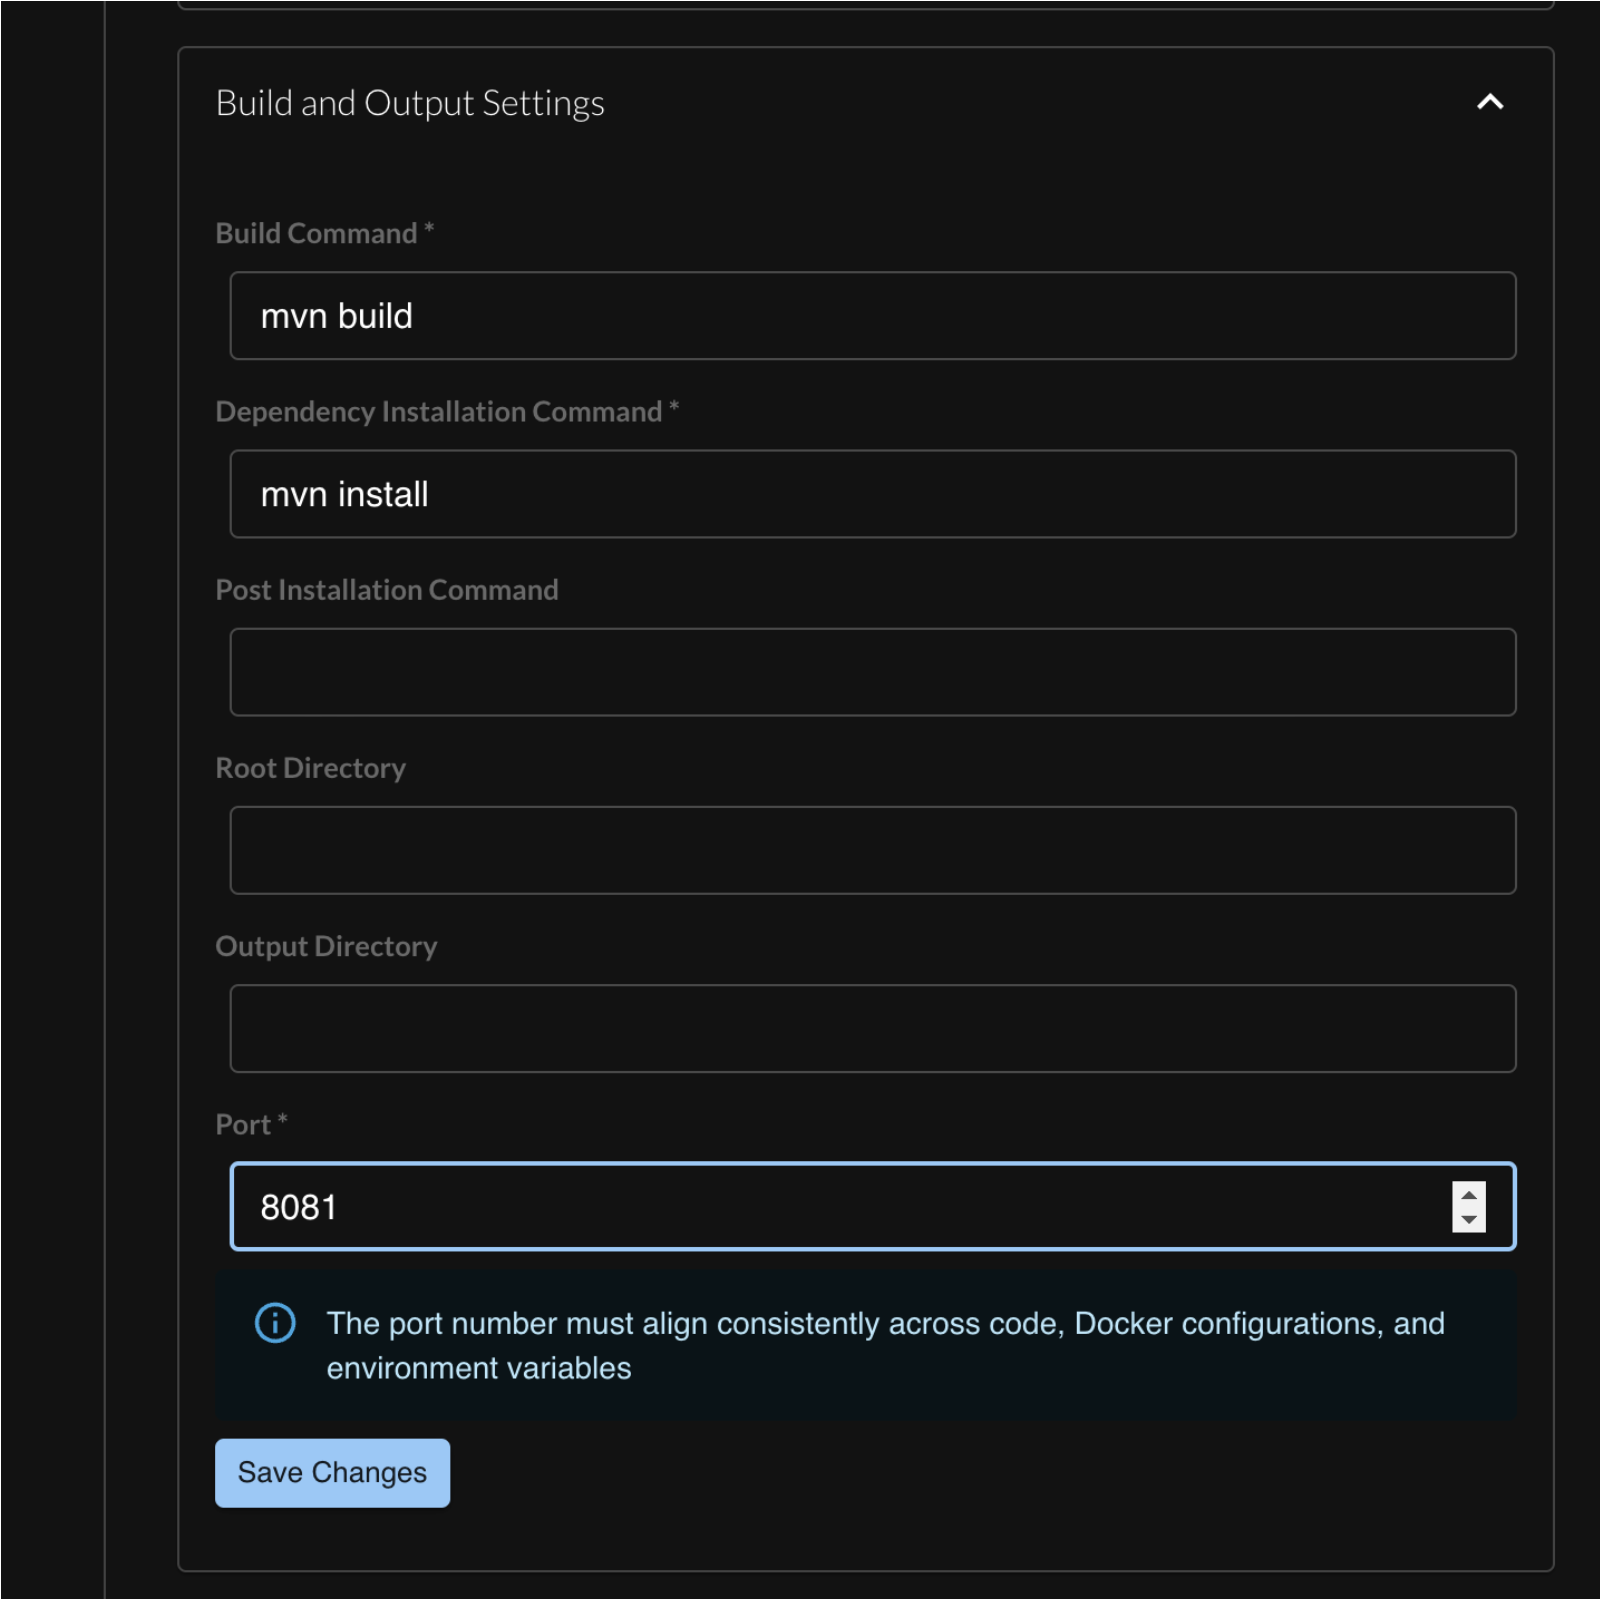1602x1614 pixels.
Task: Focus the Output Directory input field
Action: 872,1028
